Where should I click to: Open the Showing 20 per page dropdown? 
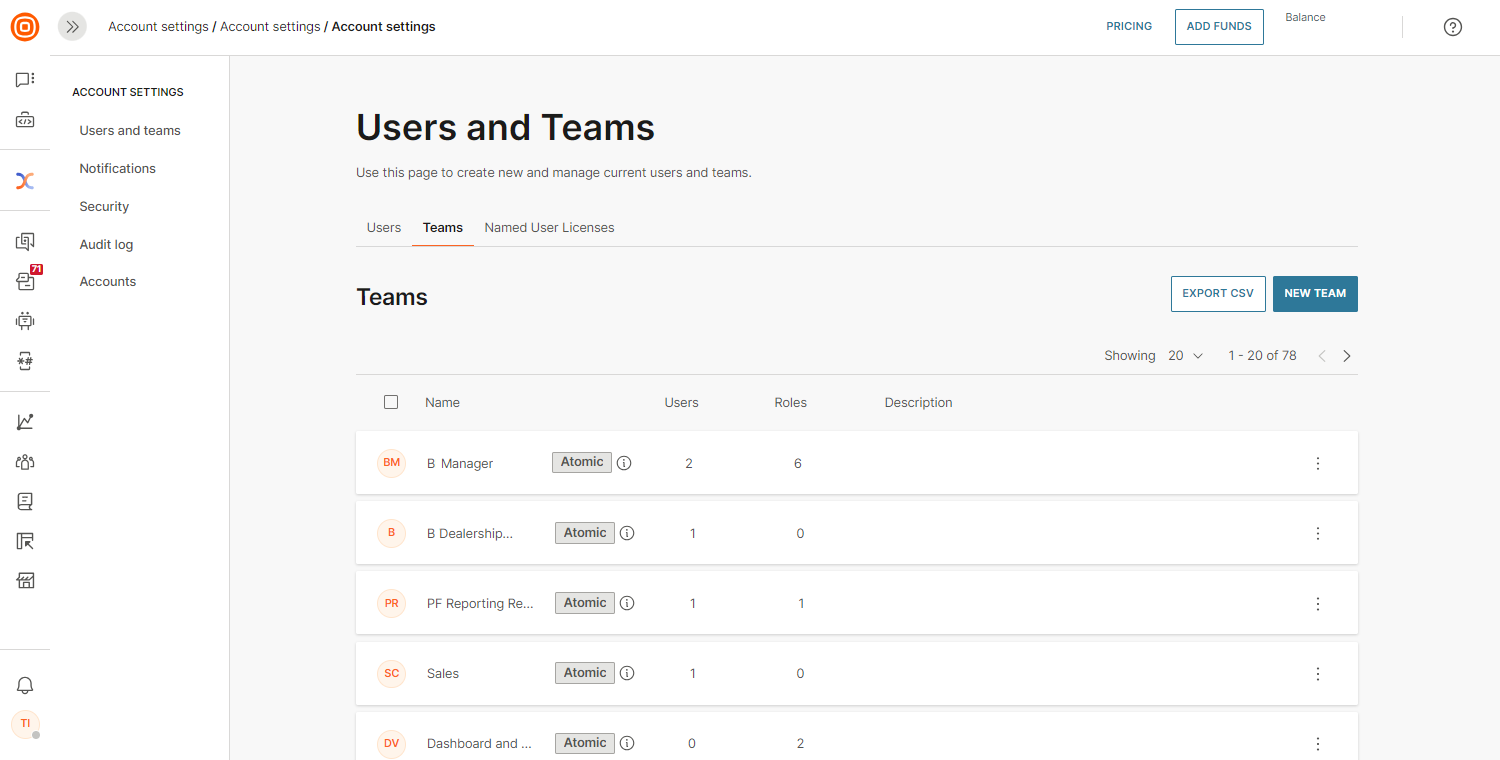[1185, 356]
